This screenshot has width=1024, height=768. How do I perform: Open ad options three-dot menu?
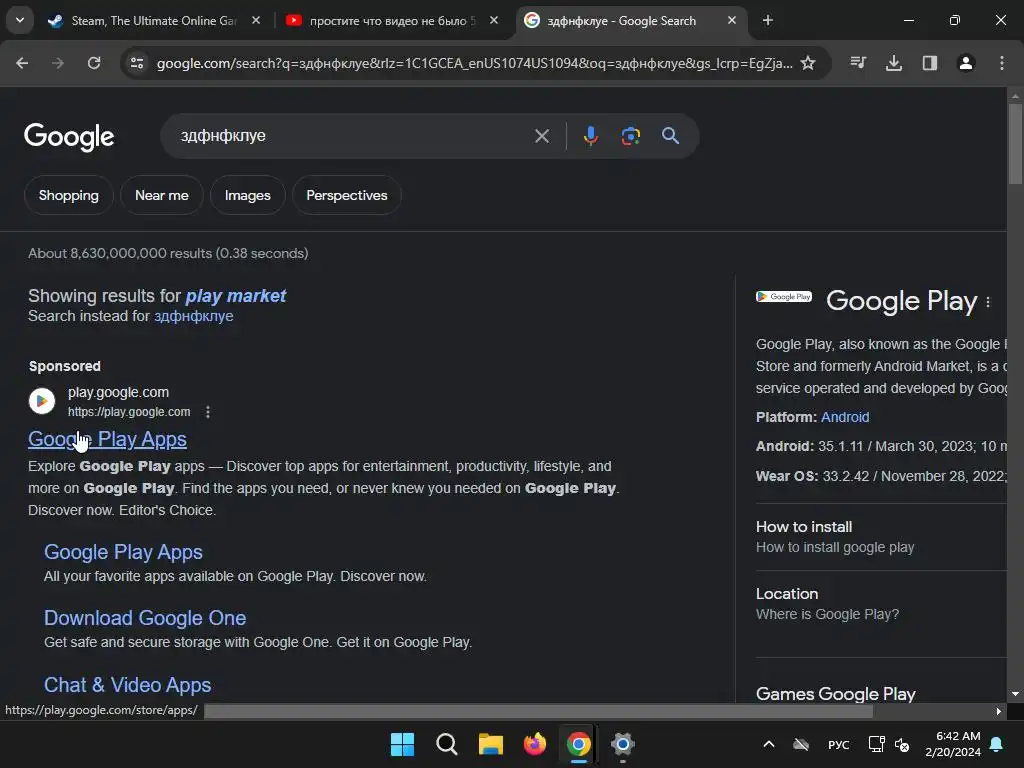(208, 412)
